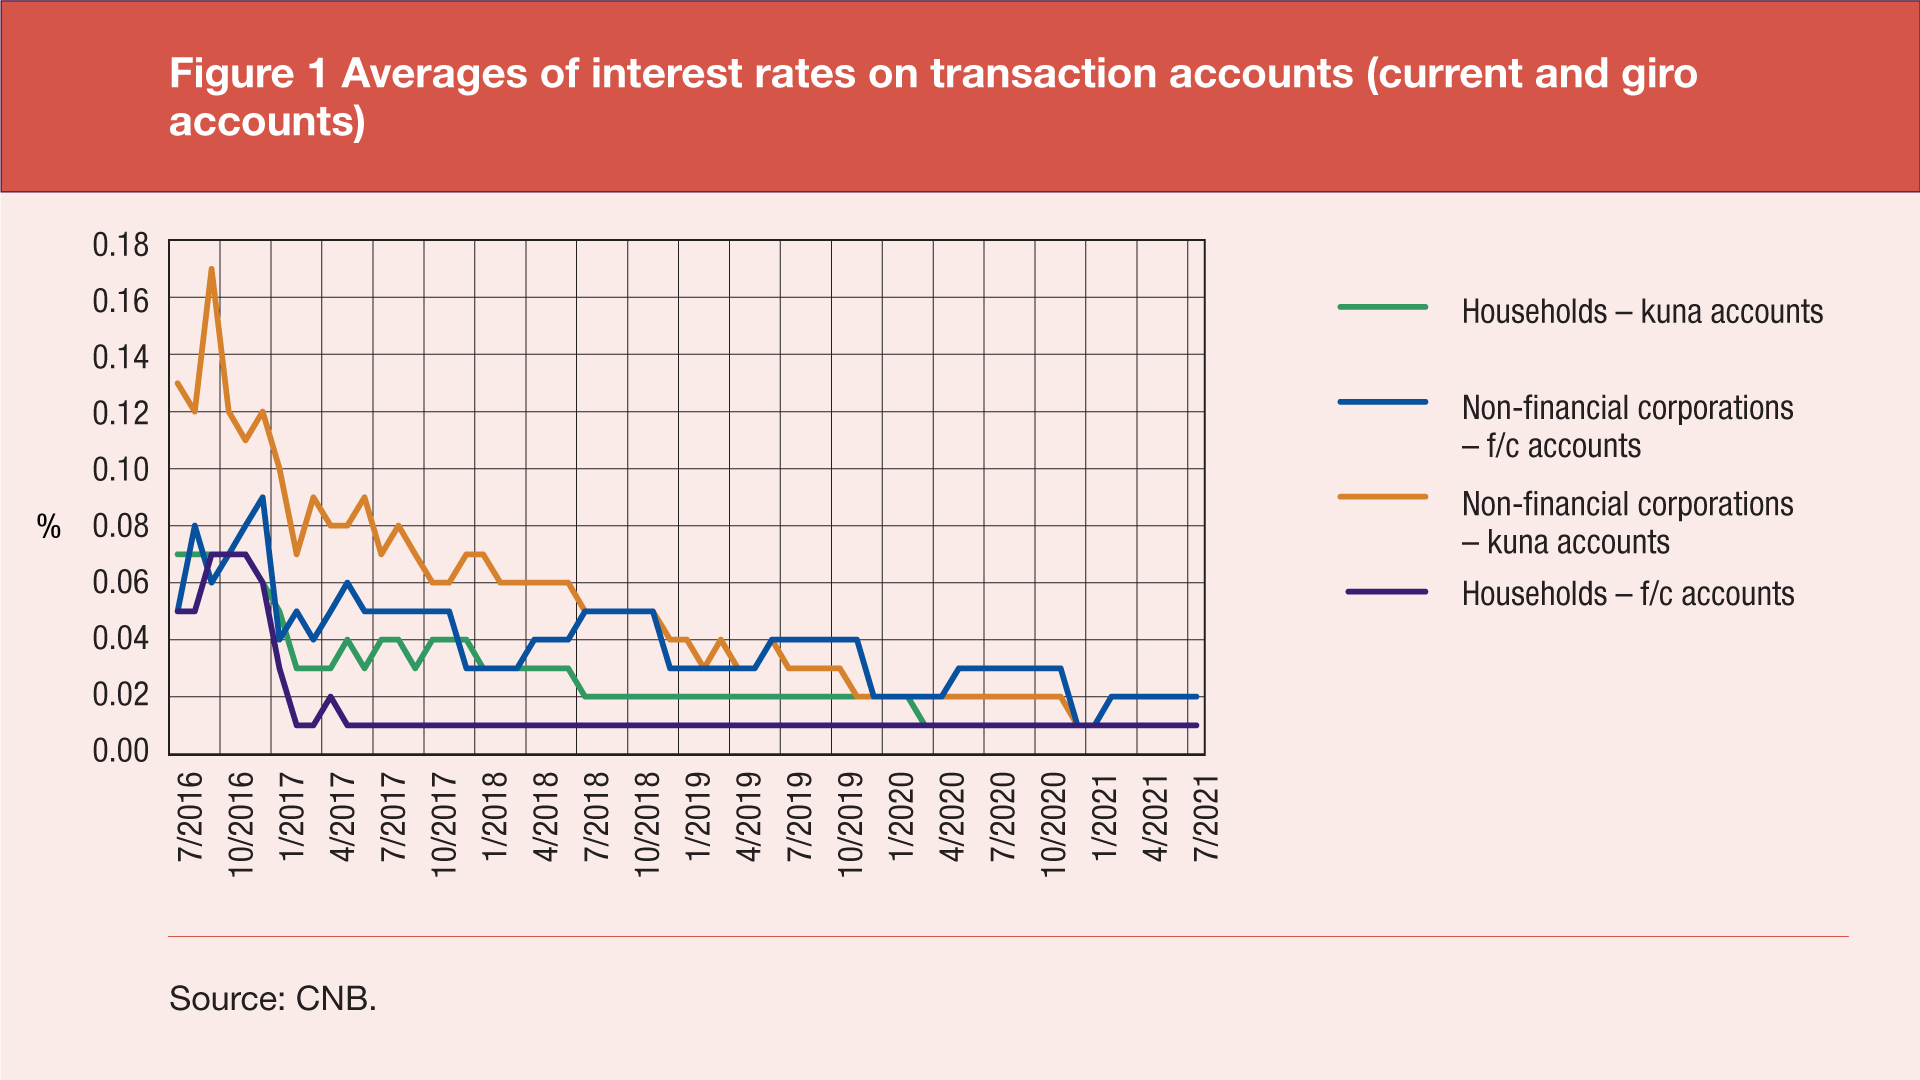Select 'Non-financial corporations – kuna accounts' legend text
The image size is (1920, 1080).
click(1627, 522)
